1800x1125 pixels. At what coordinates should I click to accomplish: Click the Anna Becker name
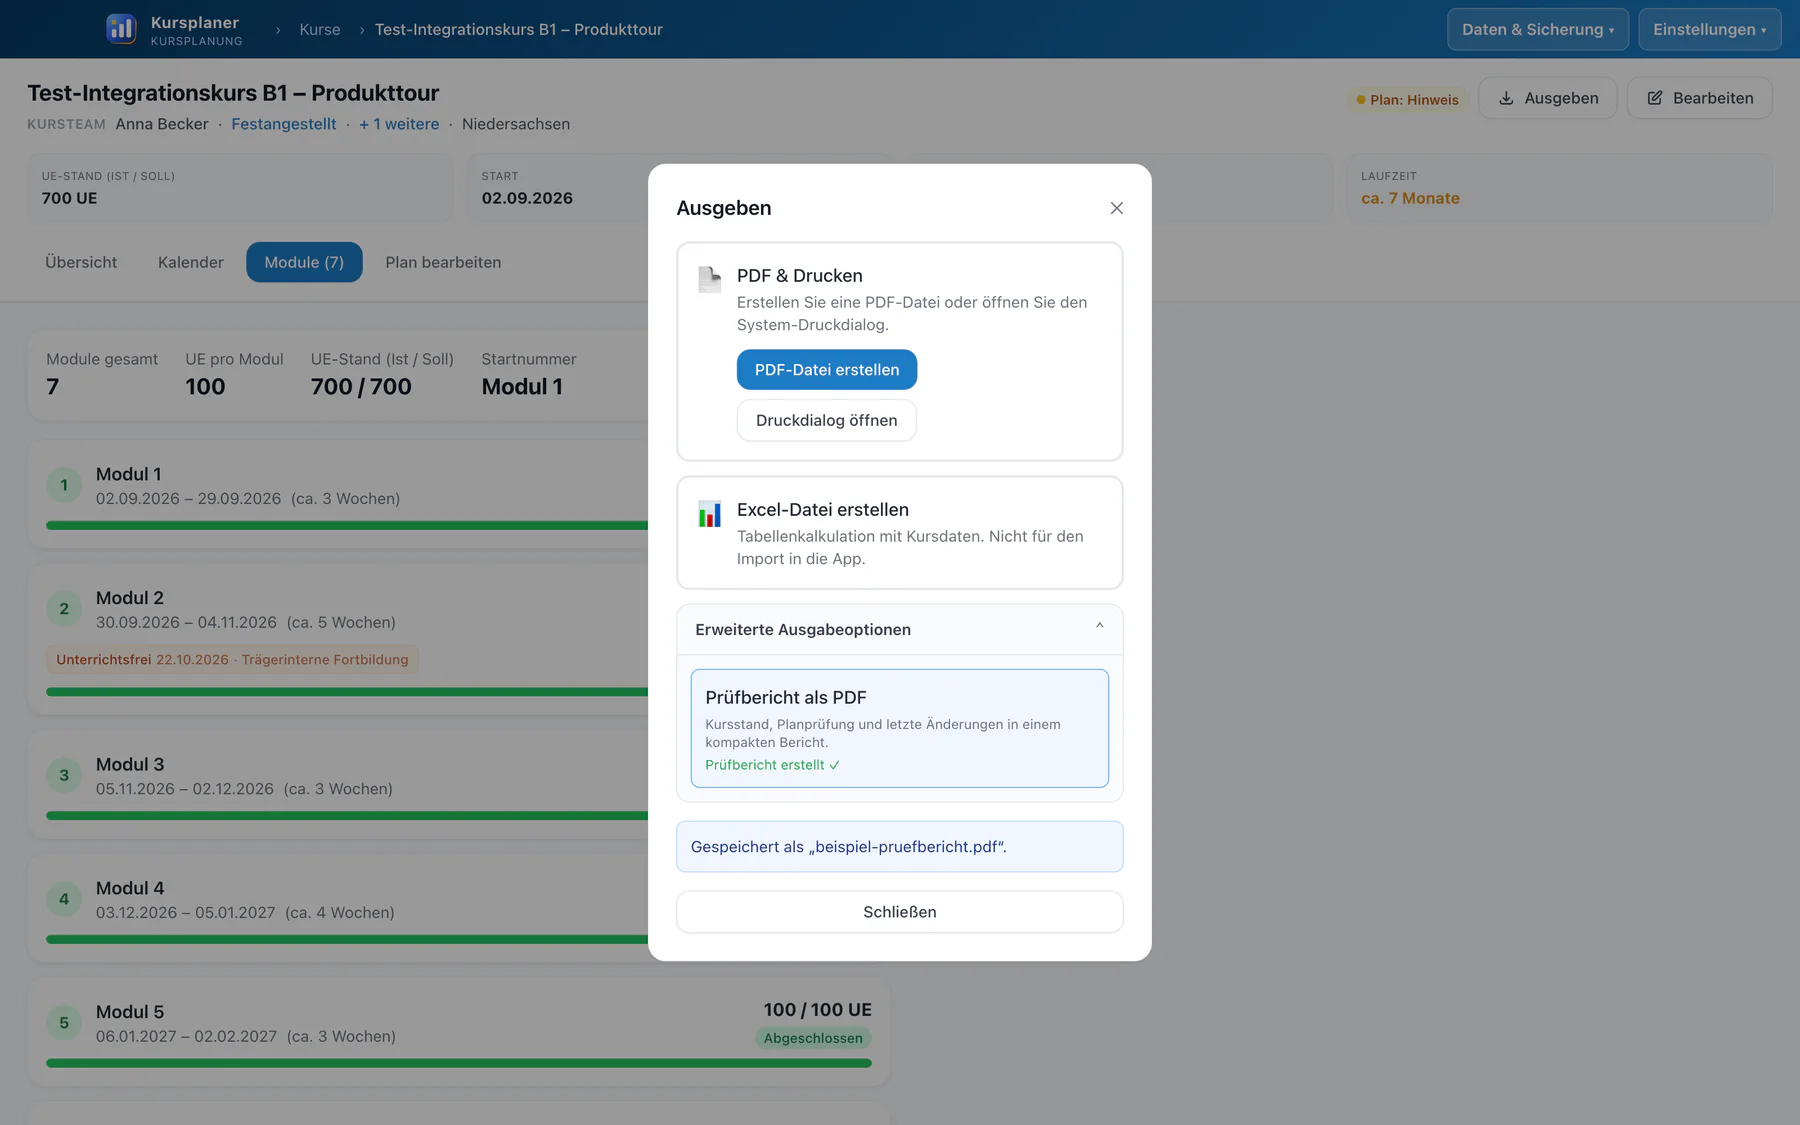pyautogui.click(x=162, y=124)
